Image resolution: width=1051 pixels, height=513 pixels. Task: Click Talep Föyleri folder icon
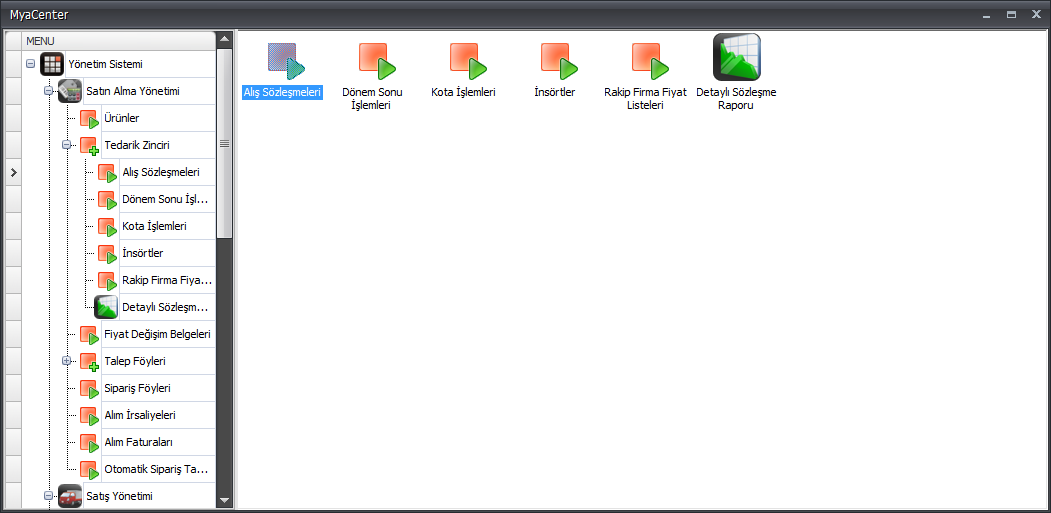coord(89,362)
